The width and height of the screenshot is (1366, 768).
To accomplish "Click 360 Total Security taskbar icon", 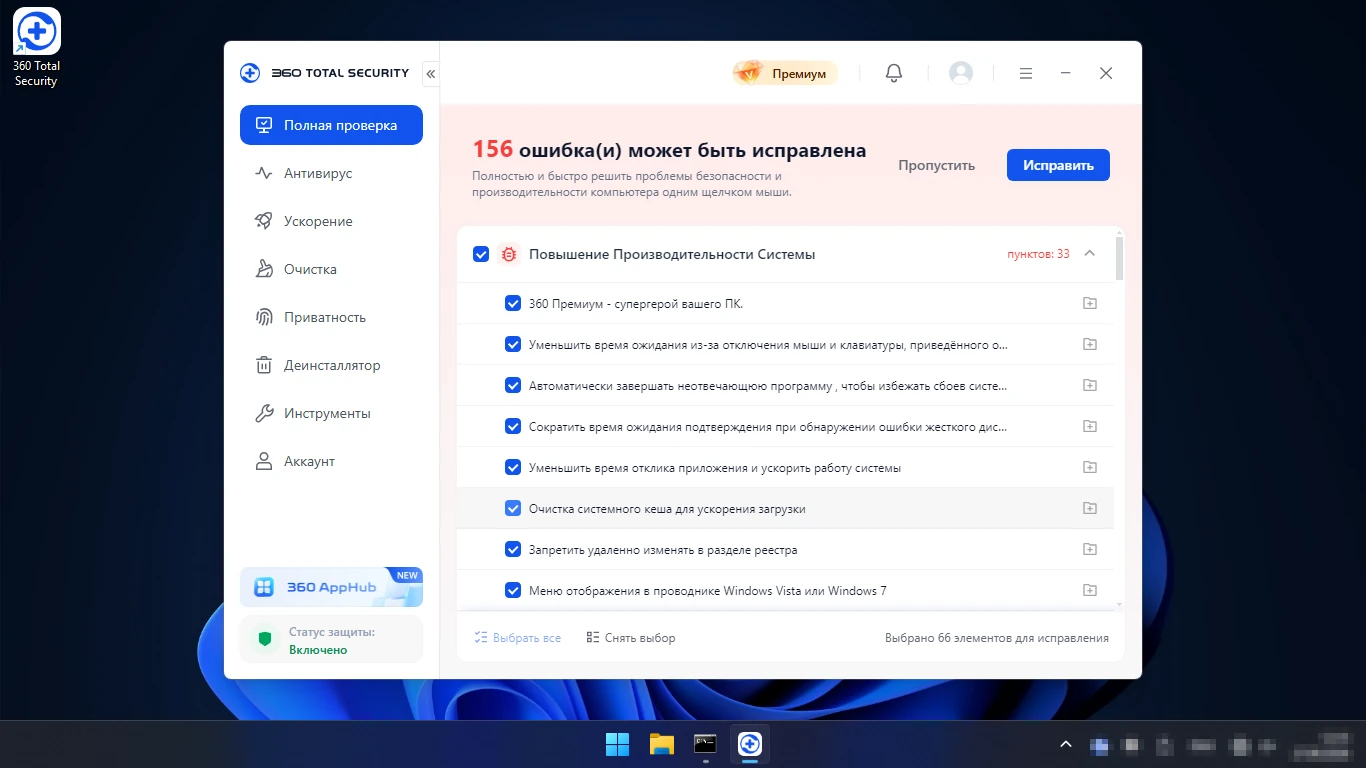I will click(x=750, y=744).
